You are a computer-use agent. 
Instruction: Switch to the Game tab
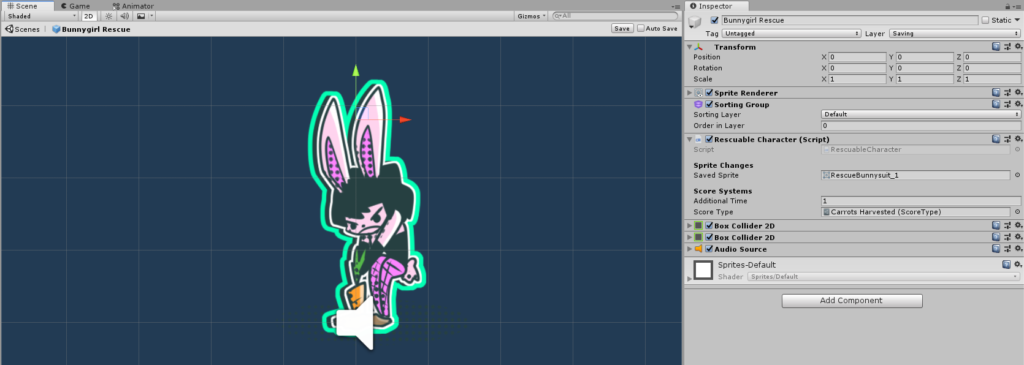[74, 6]
